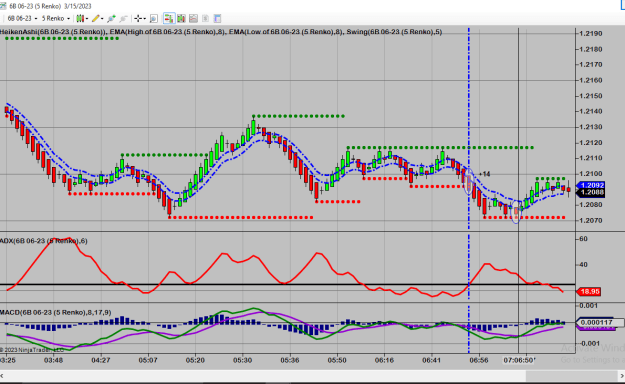Click the horizontal scrollbar thumb
Image resolution: width=625 pixels, height=384 pixels.
coord(572,376)
